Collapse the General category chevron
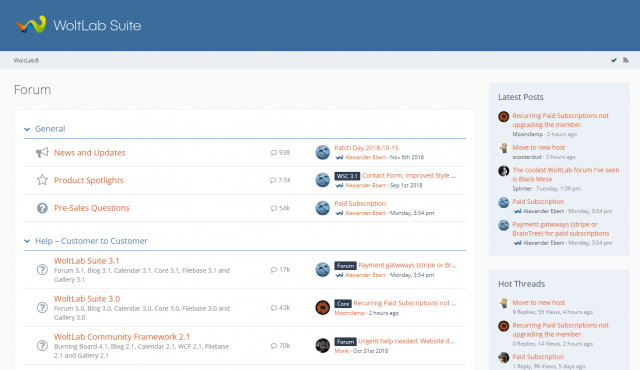 point(27,129)
